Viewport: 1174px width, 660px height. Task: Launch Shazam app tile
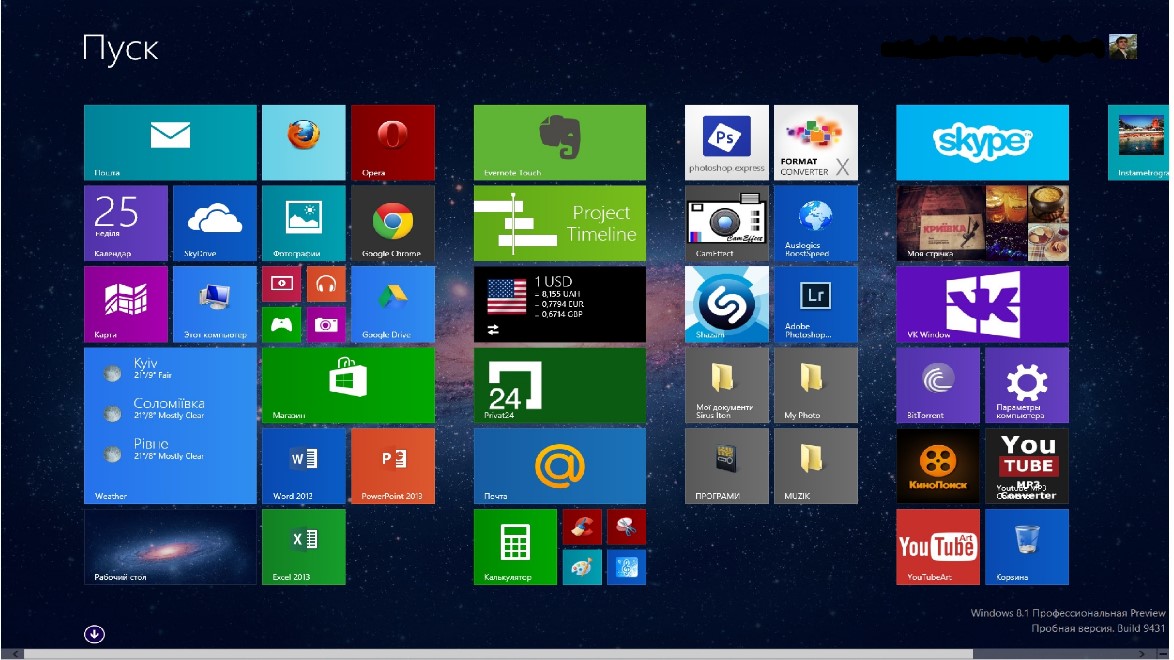click(x=726, y=304)
